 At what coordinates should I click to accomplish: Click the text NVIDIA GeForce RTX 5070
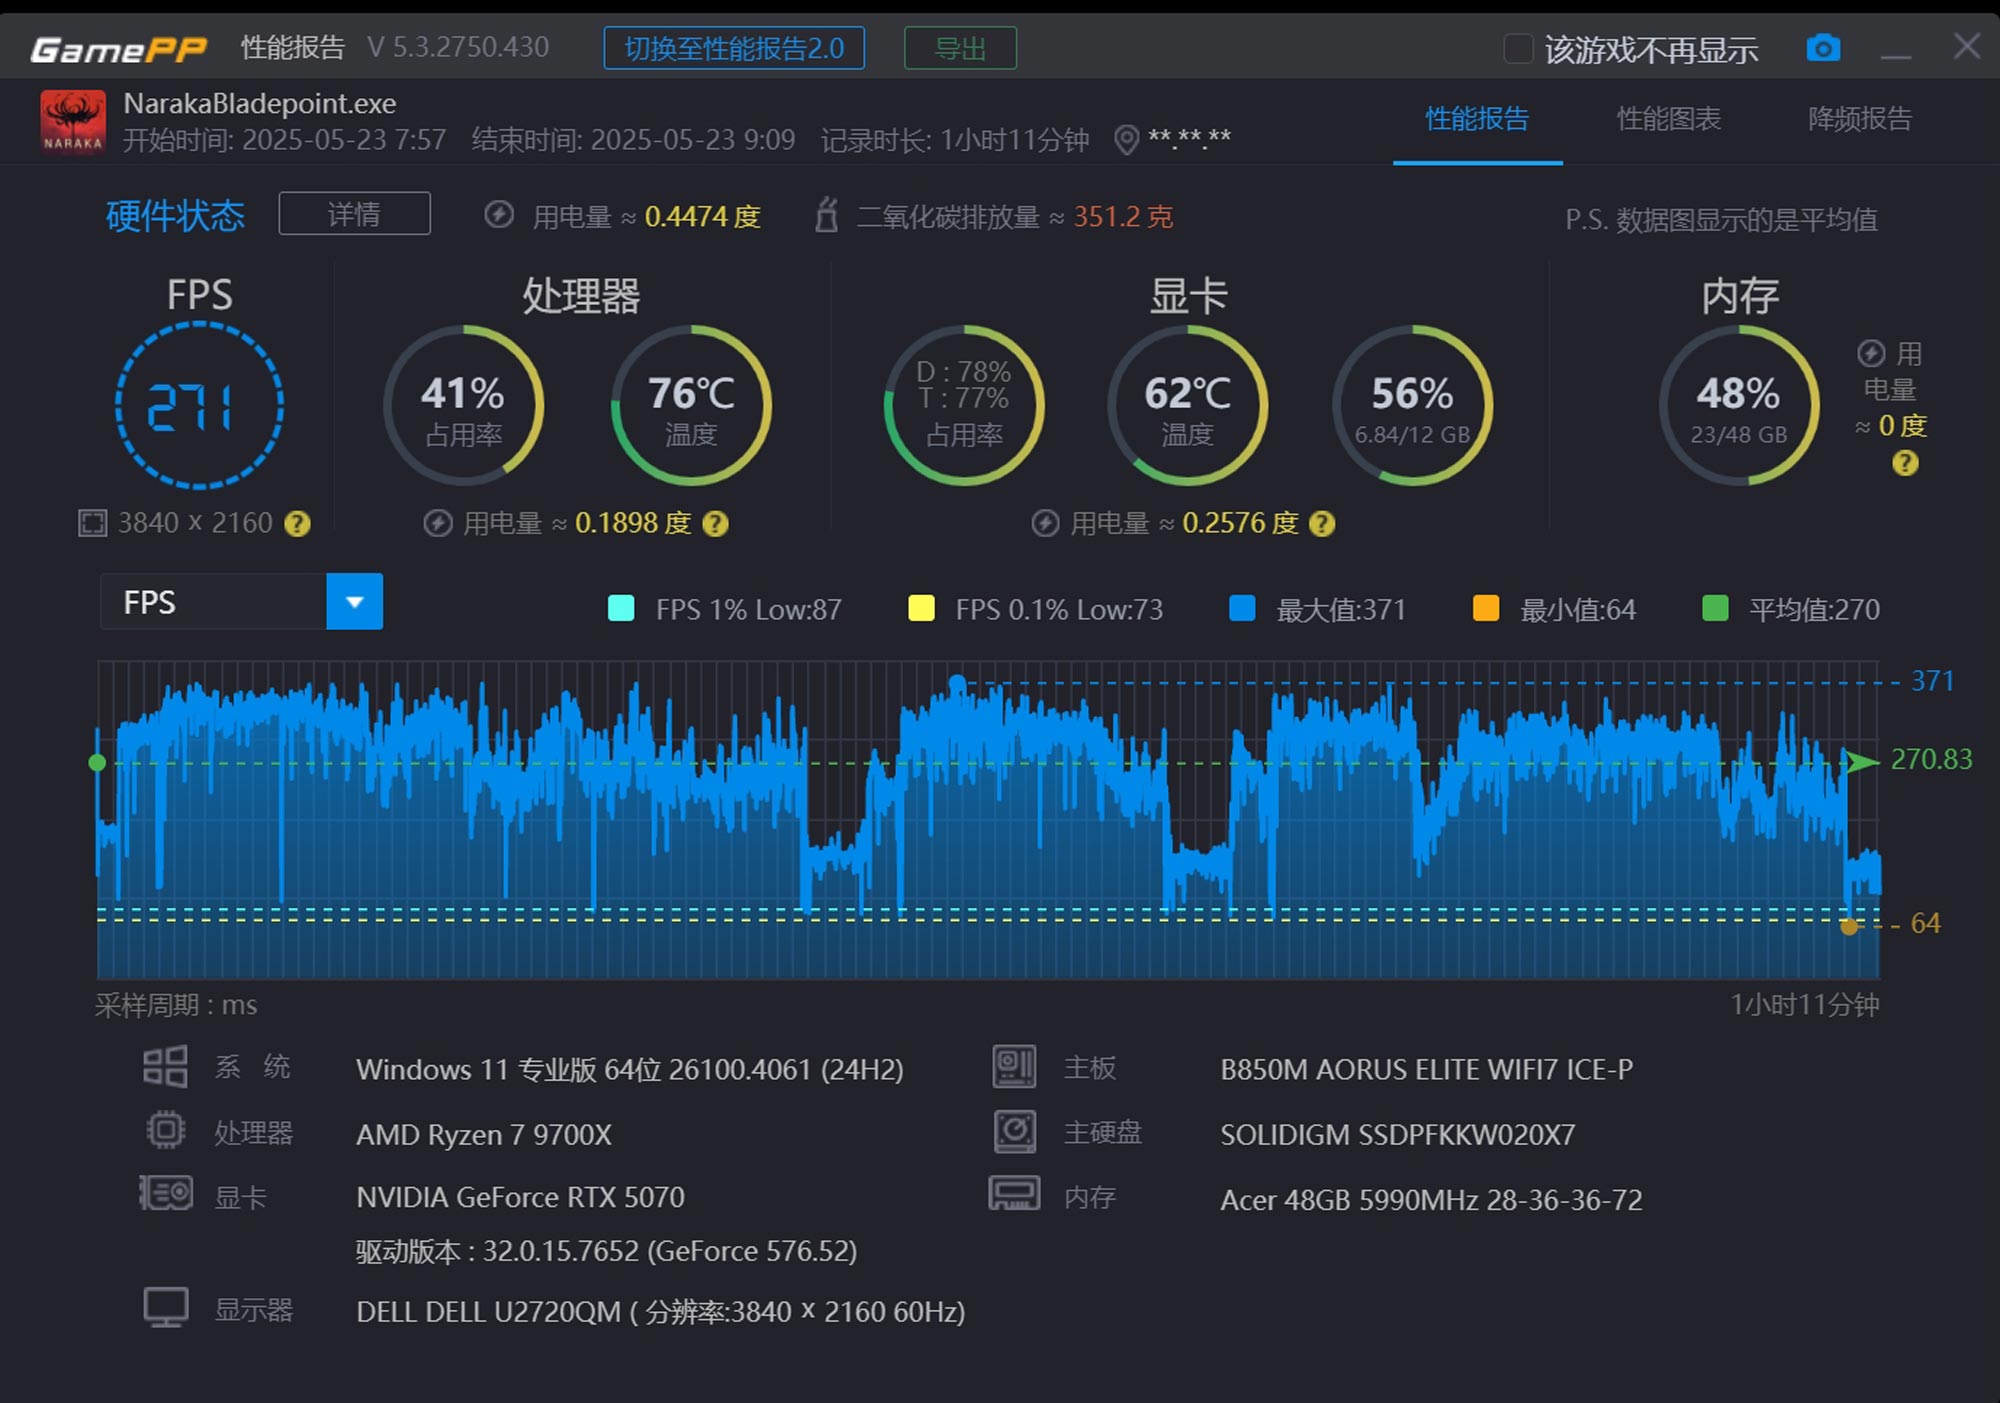click(x=520, y=1197)
